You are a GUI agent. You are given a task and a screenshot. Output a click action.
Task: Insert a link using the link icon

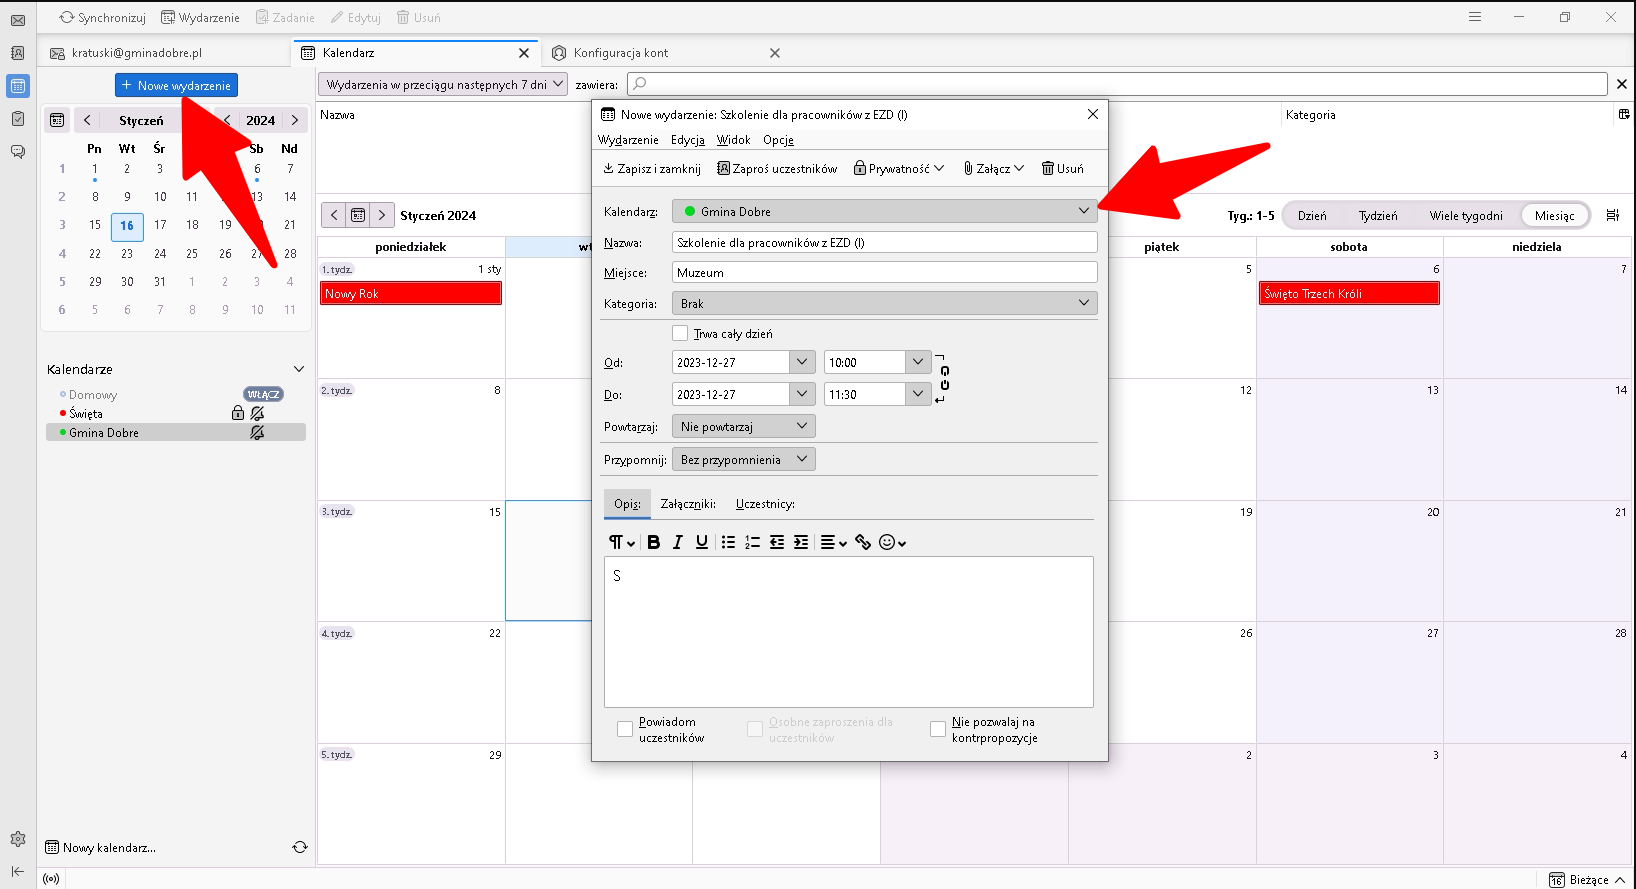pos(863,542)
